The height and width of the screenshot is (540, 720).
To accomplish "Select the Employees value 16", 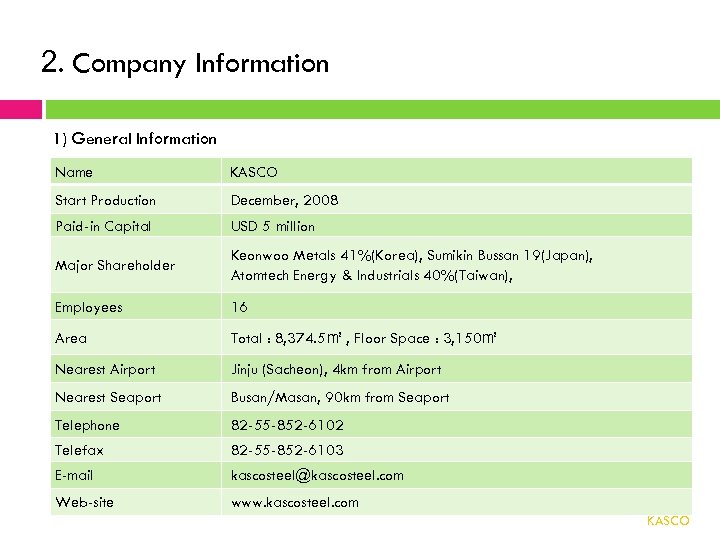I will (240, 307).
